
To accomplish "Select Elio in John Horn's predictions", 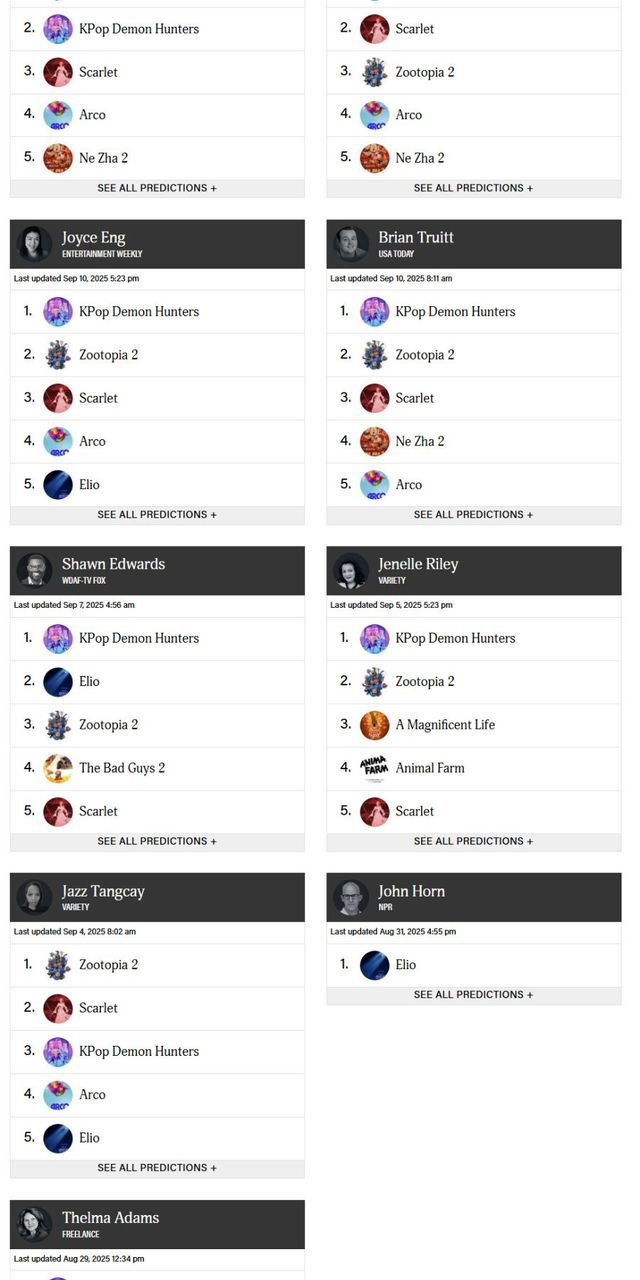I will tap(405, 965).
